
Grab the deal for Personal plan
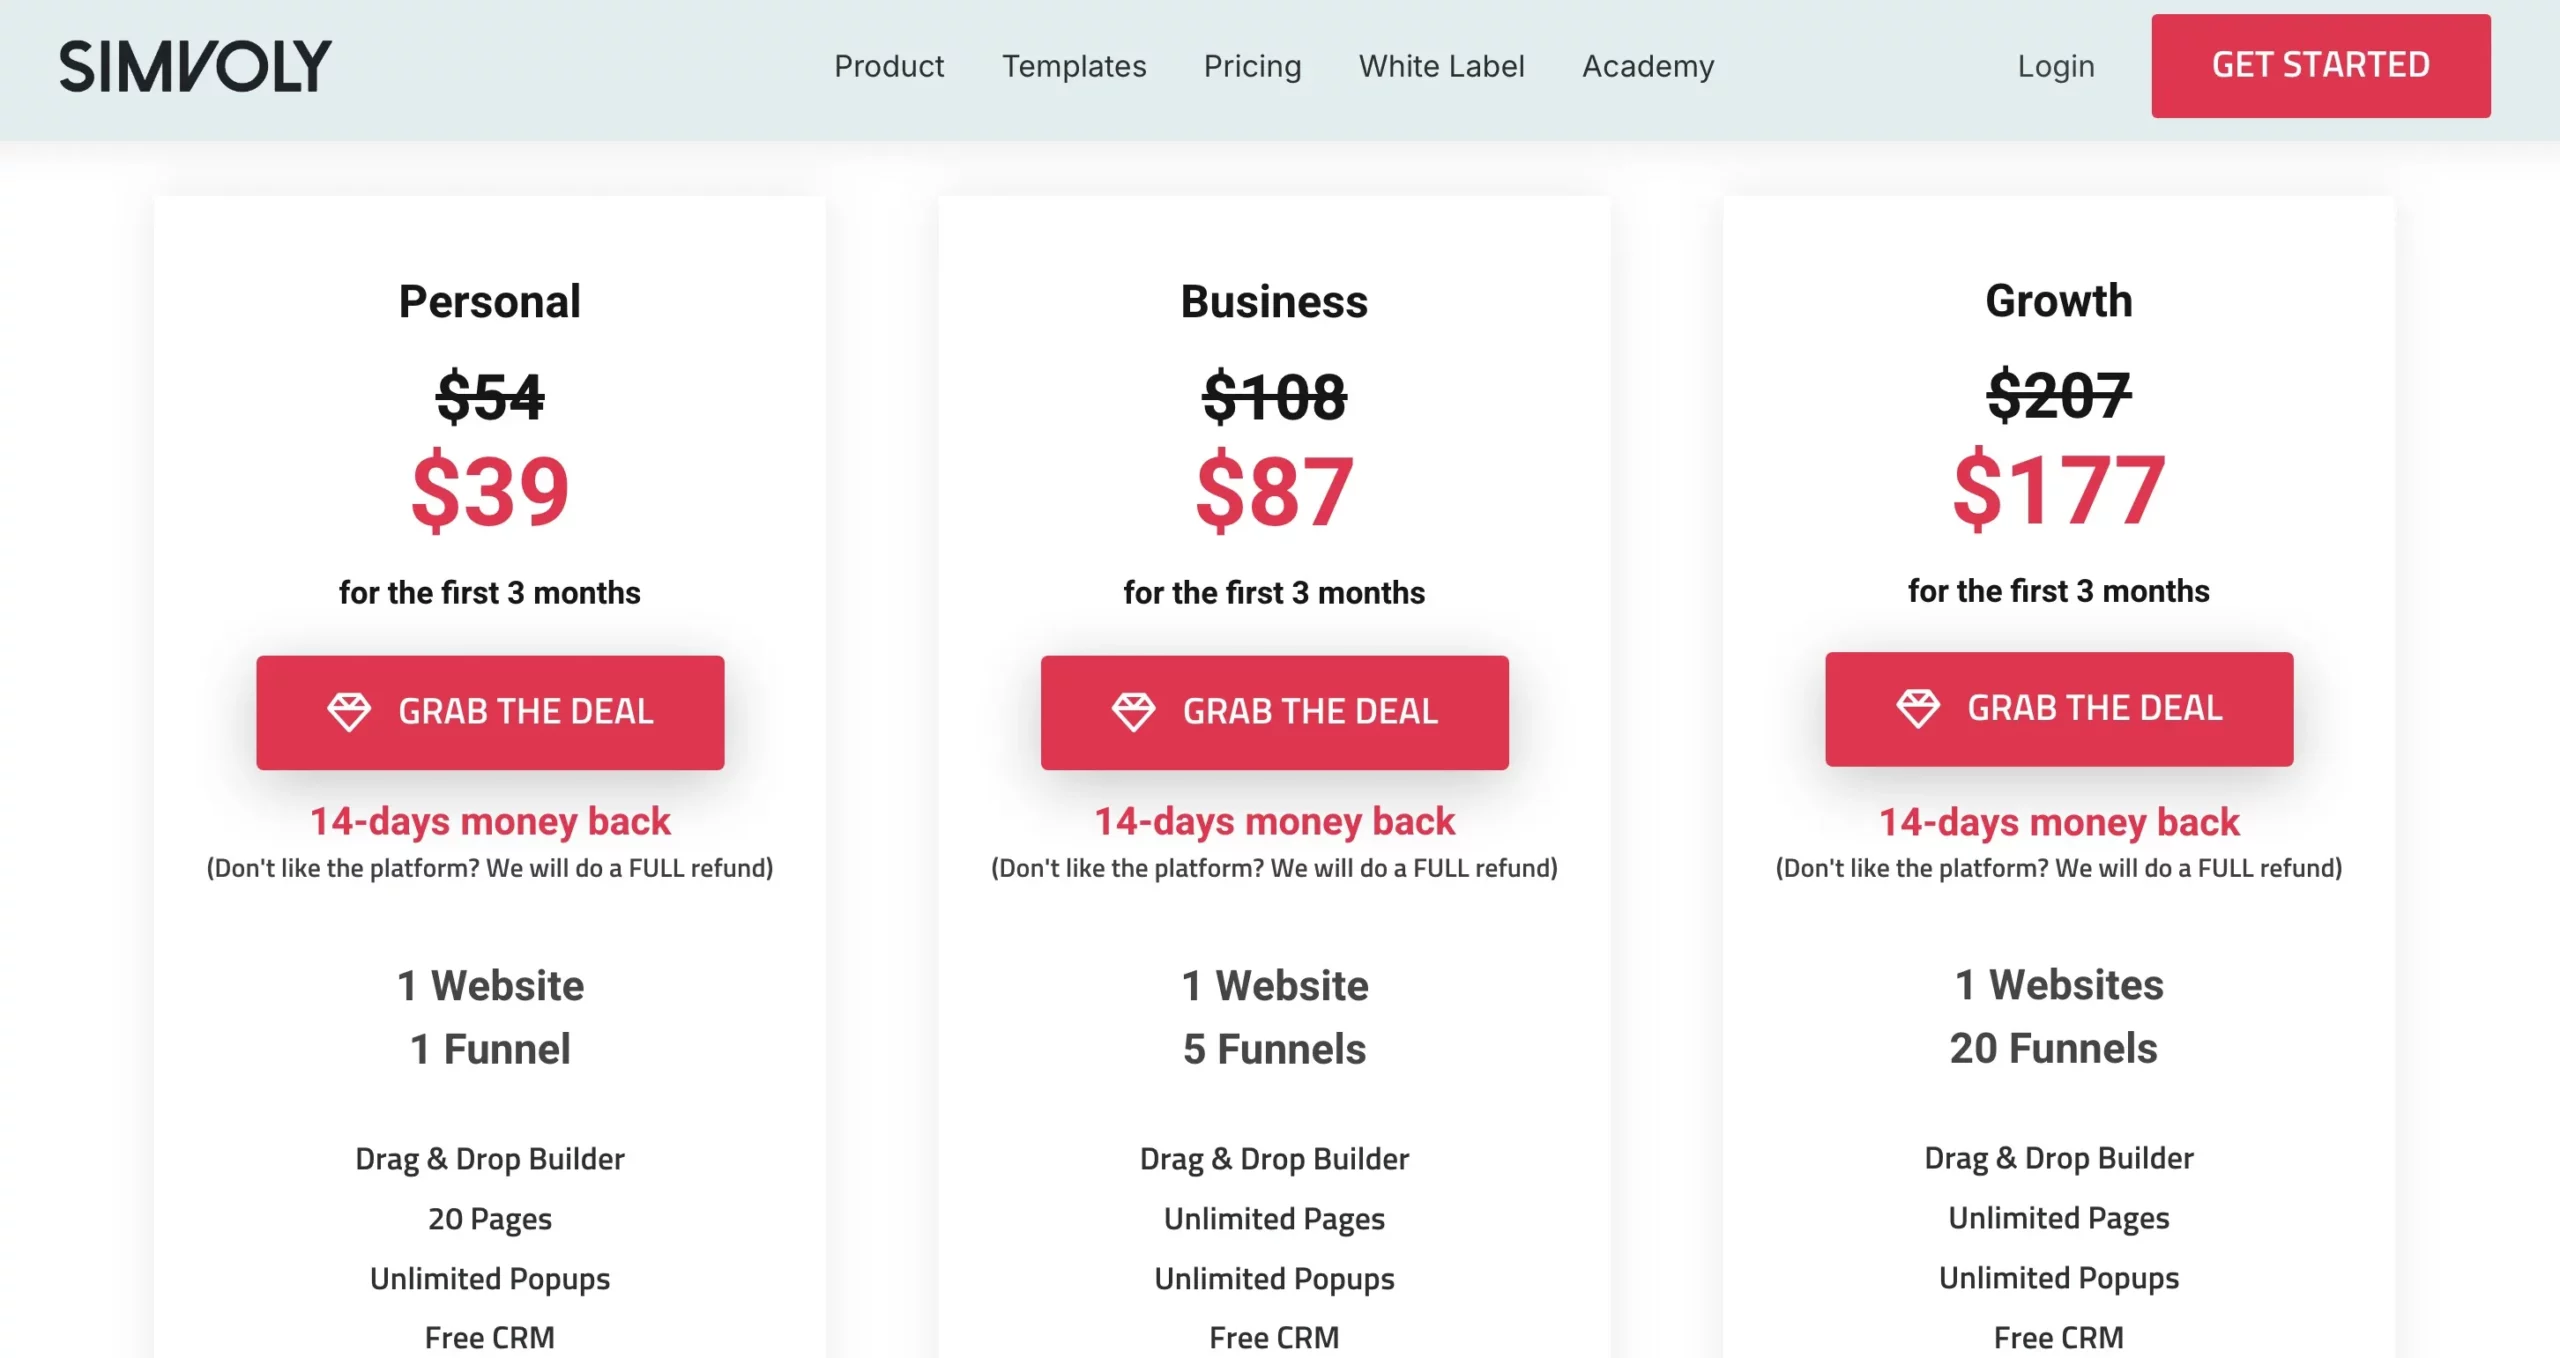click(490, 712)
